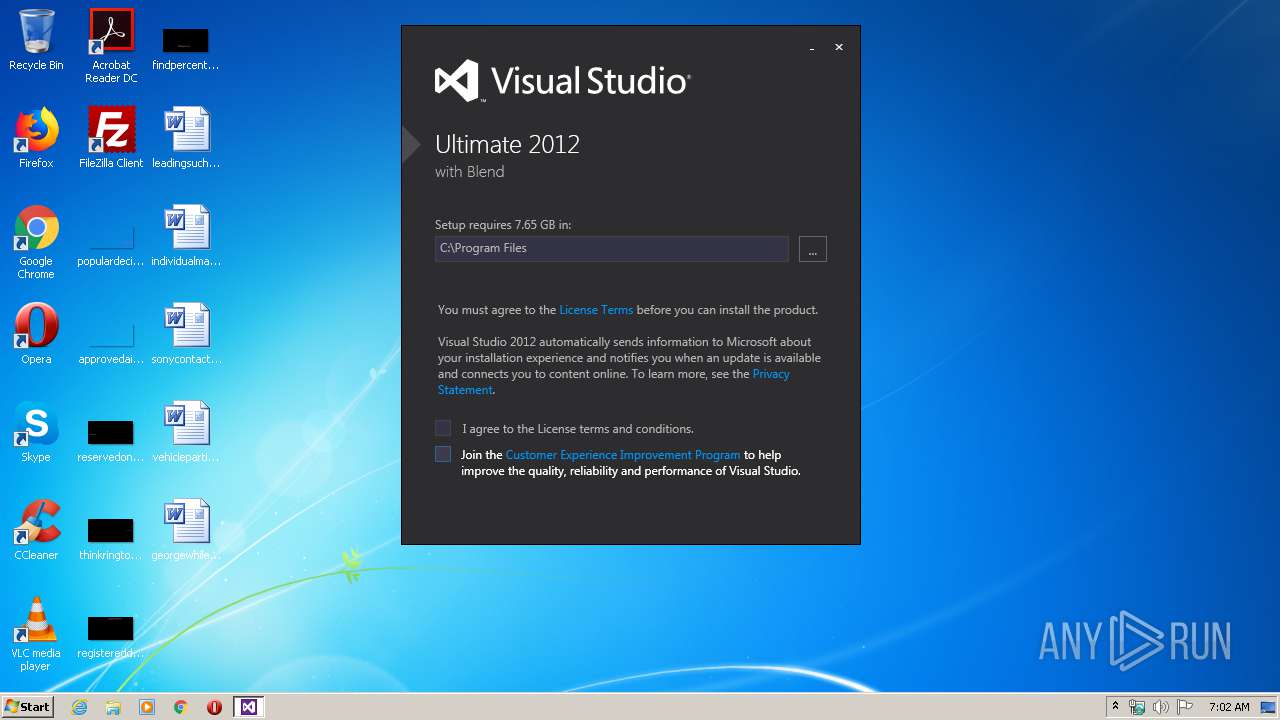Open Windows Media Player in taskbar

pos(147,707)
